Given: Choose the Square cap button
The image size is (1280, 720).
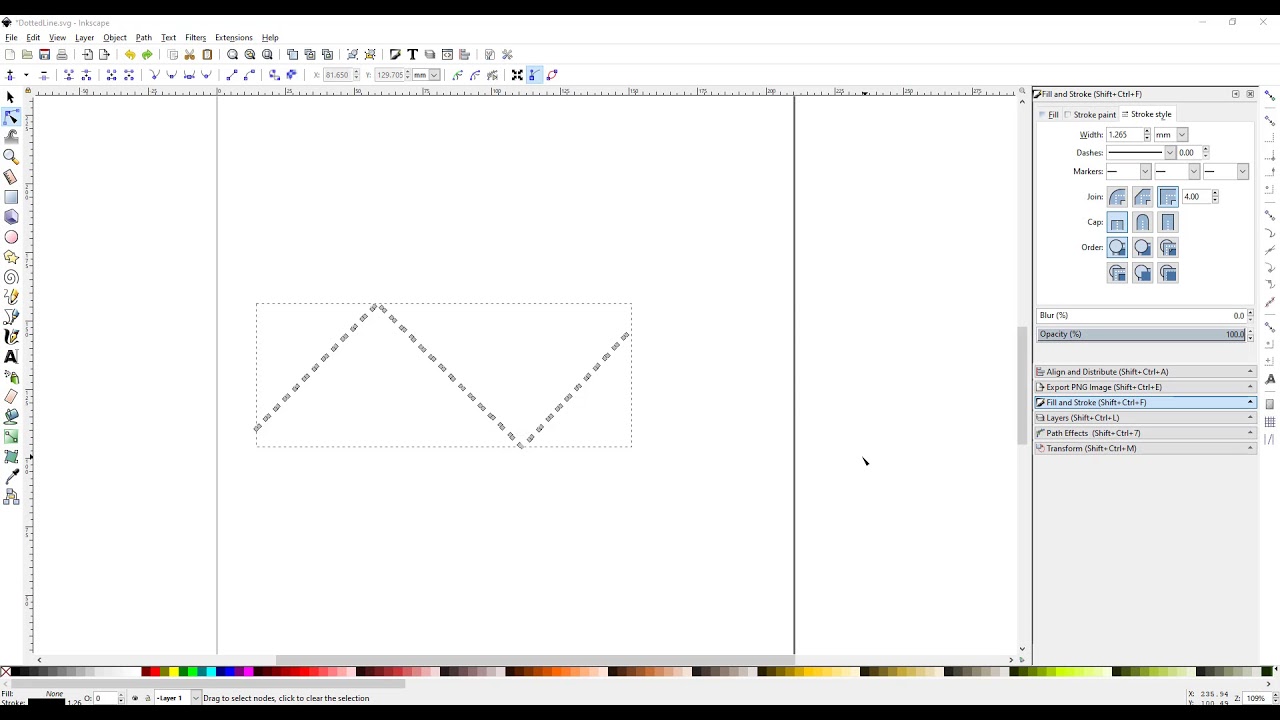Looking at the screenshot, I should click(1167, 222).
